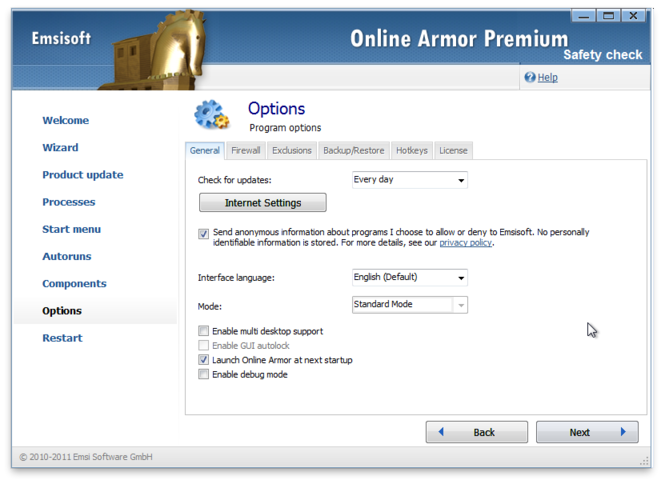Select Wizard in the sidebar
Screen dimensions: 665x484
coord(60,148)
